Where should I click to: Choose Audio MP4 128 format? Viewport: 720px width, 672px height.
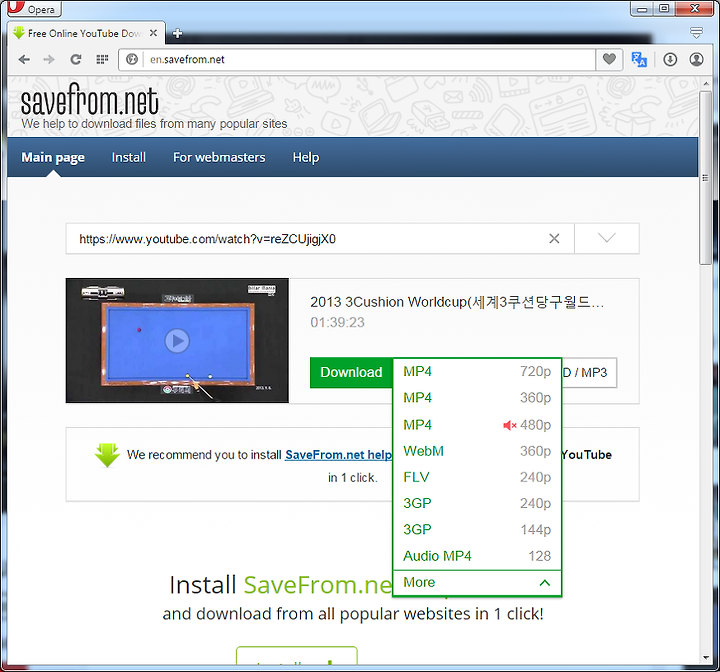477,556
